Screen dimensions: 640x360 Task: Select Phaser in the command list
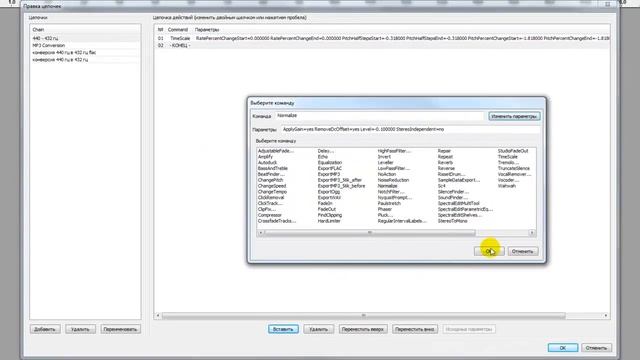pos(384,209)
